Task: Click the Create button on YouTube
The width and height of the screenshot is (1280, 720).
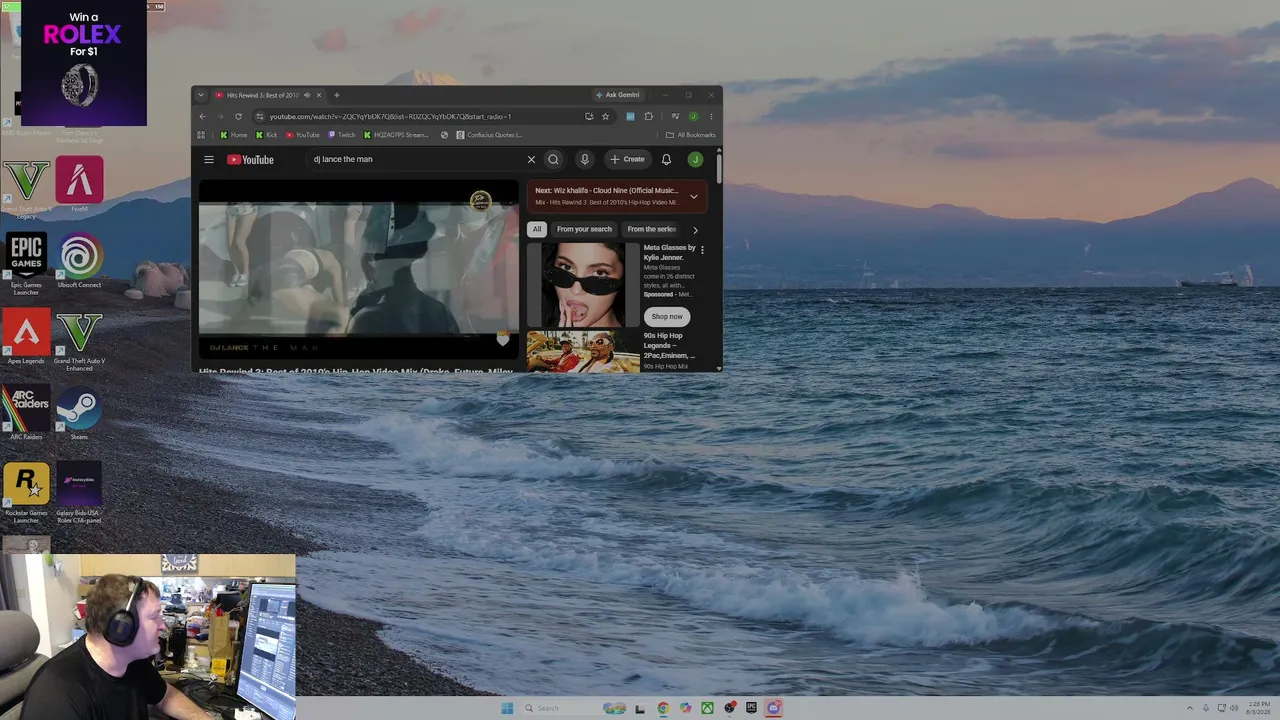Action: (628, 159)
